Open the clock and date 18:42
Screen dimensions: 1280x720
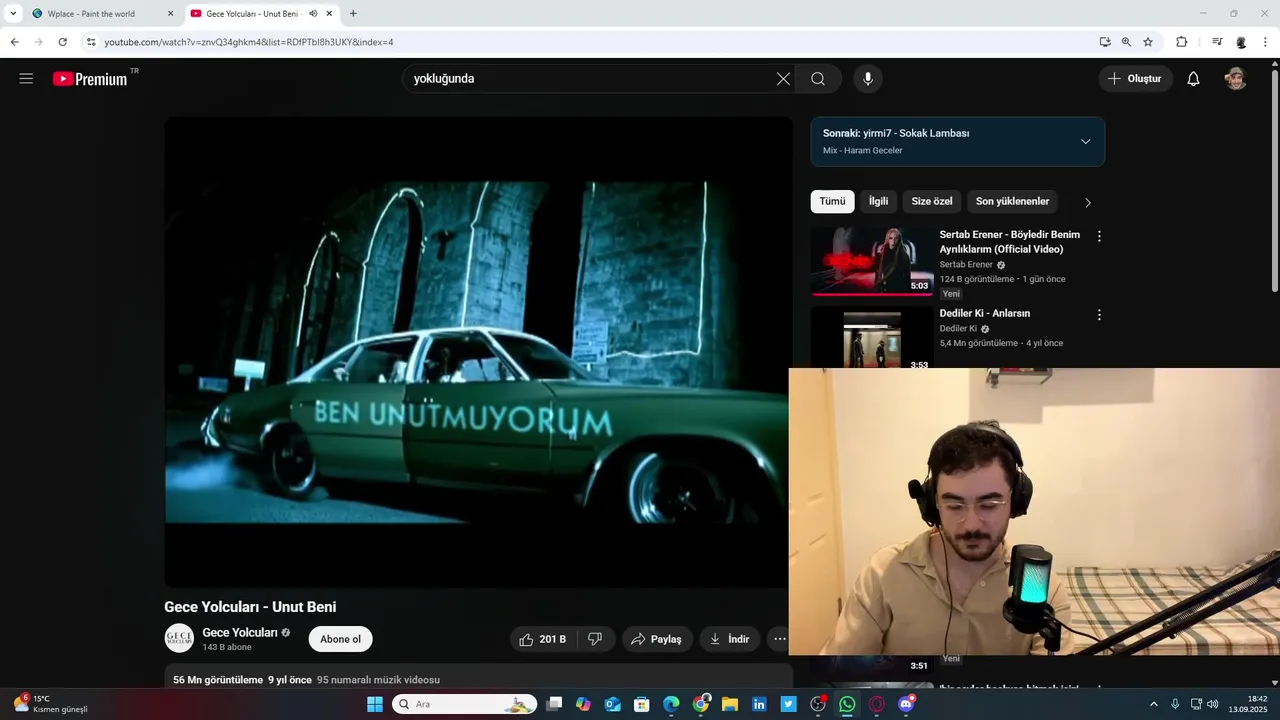coord(1250,704)
